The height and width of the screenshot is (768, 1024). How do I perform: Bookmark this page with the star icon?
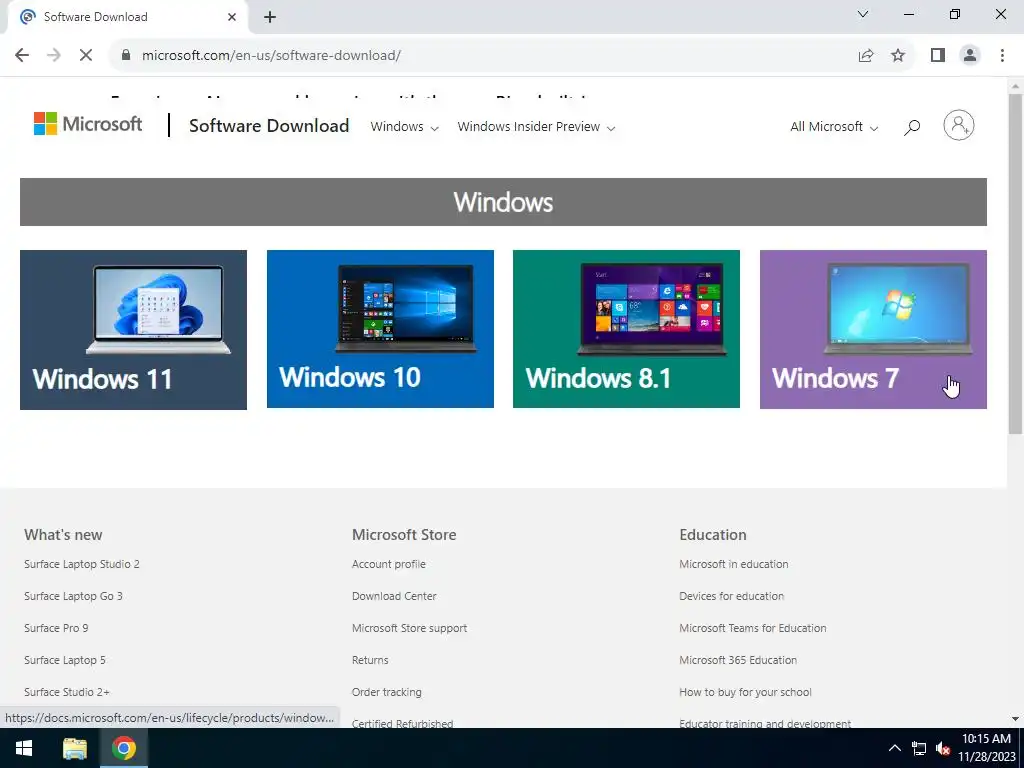[898, 56]
